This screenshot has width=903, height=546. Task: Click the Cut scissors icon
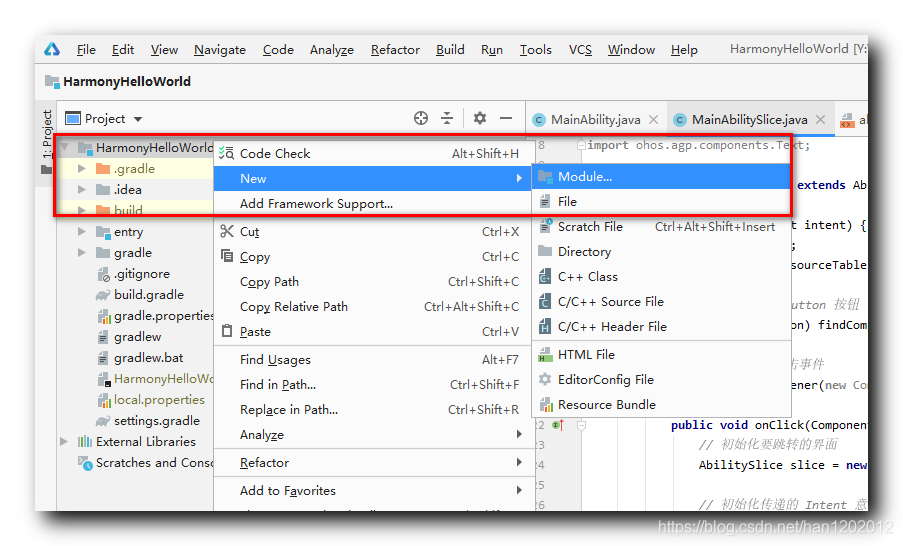pyautogui.click(x=227, y=231)
